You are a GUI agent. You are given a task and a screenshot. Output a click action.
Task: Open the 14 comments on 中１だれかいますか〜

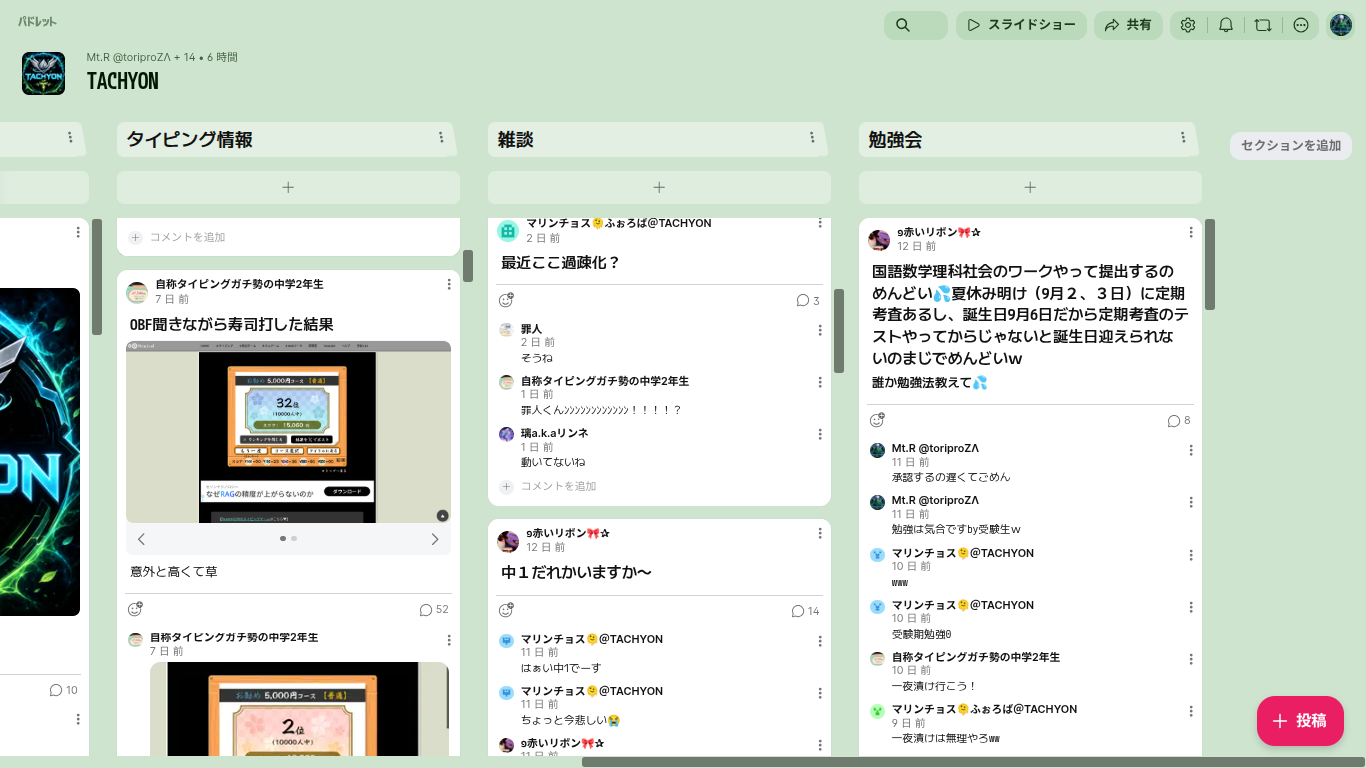pos(805,611)
